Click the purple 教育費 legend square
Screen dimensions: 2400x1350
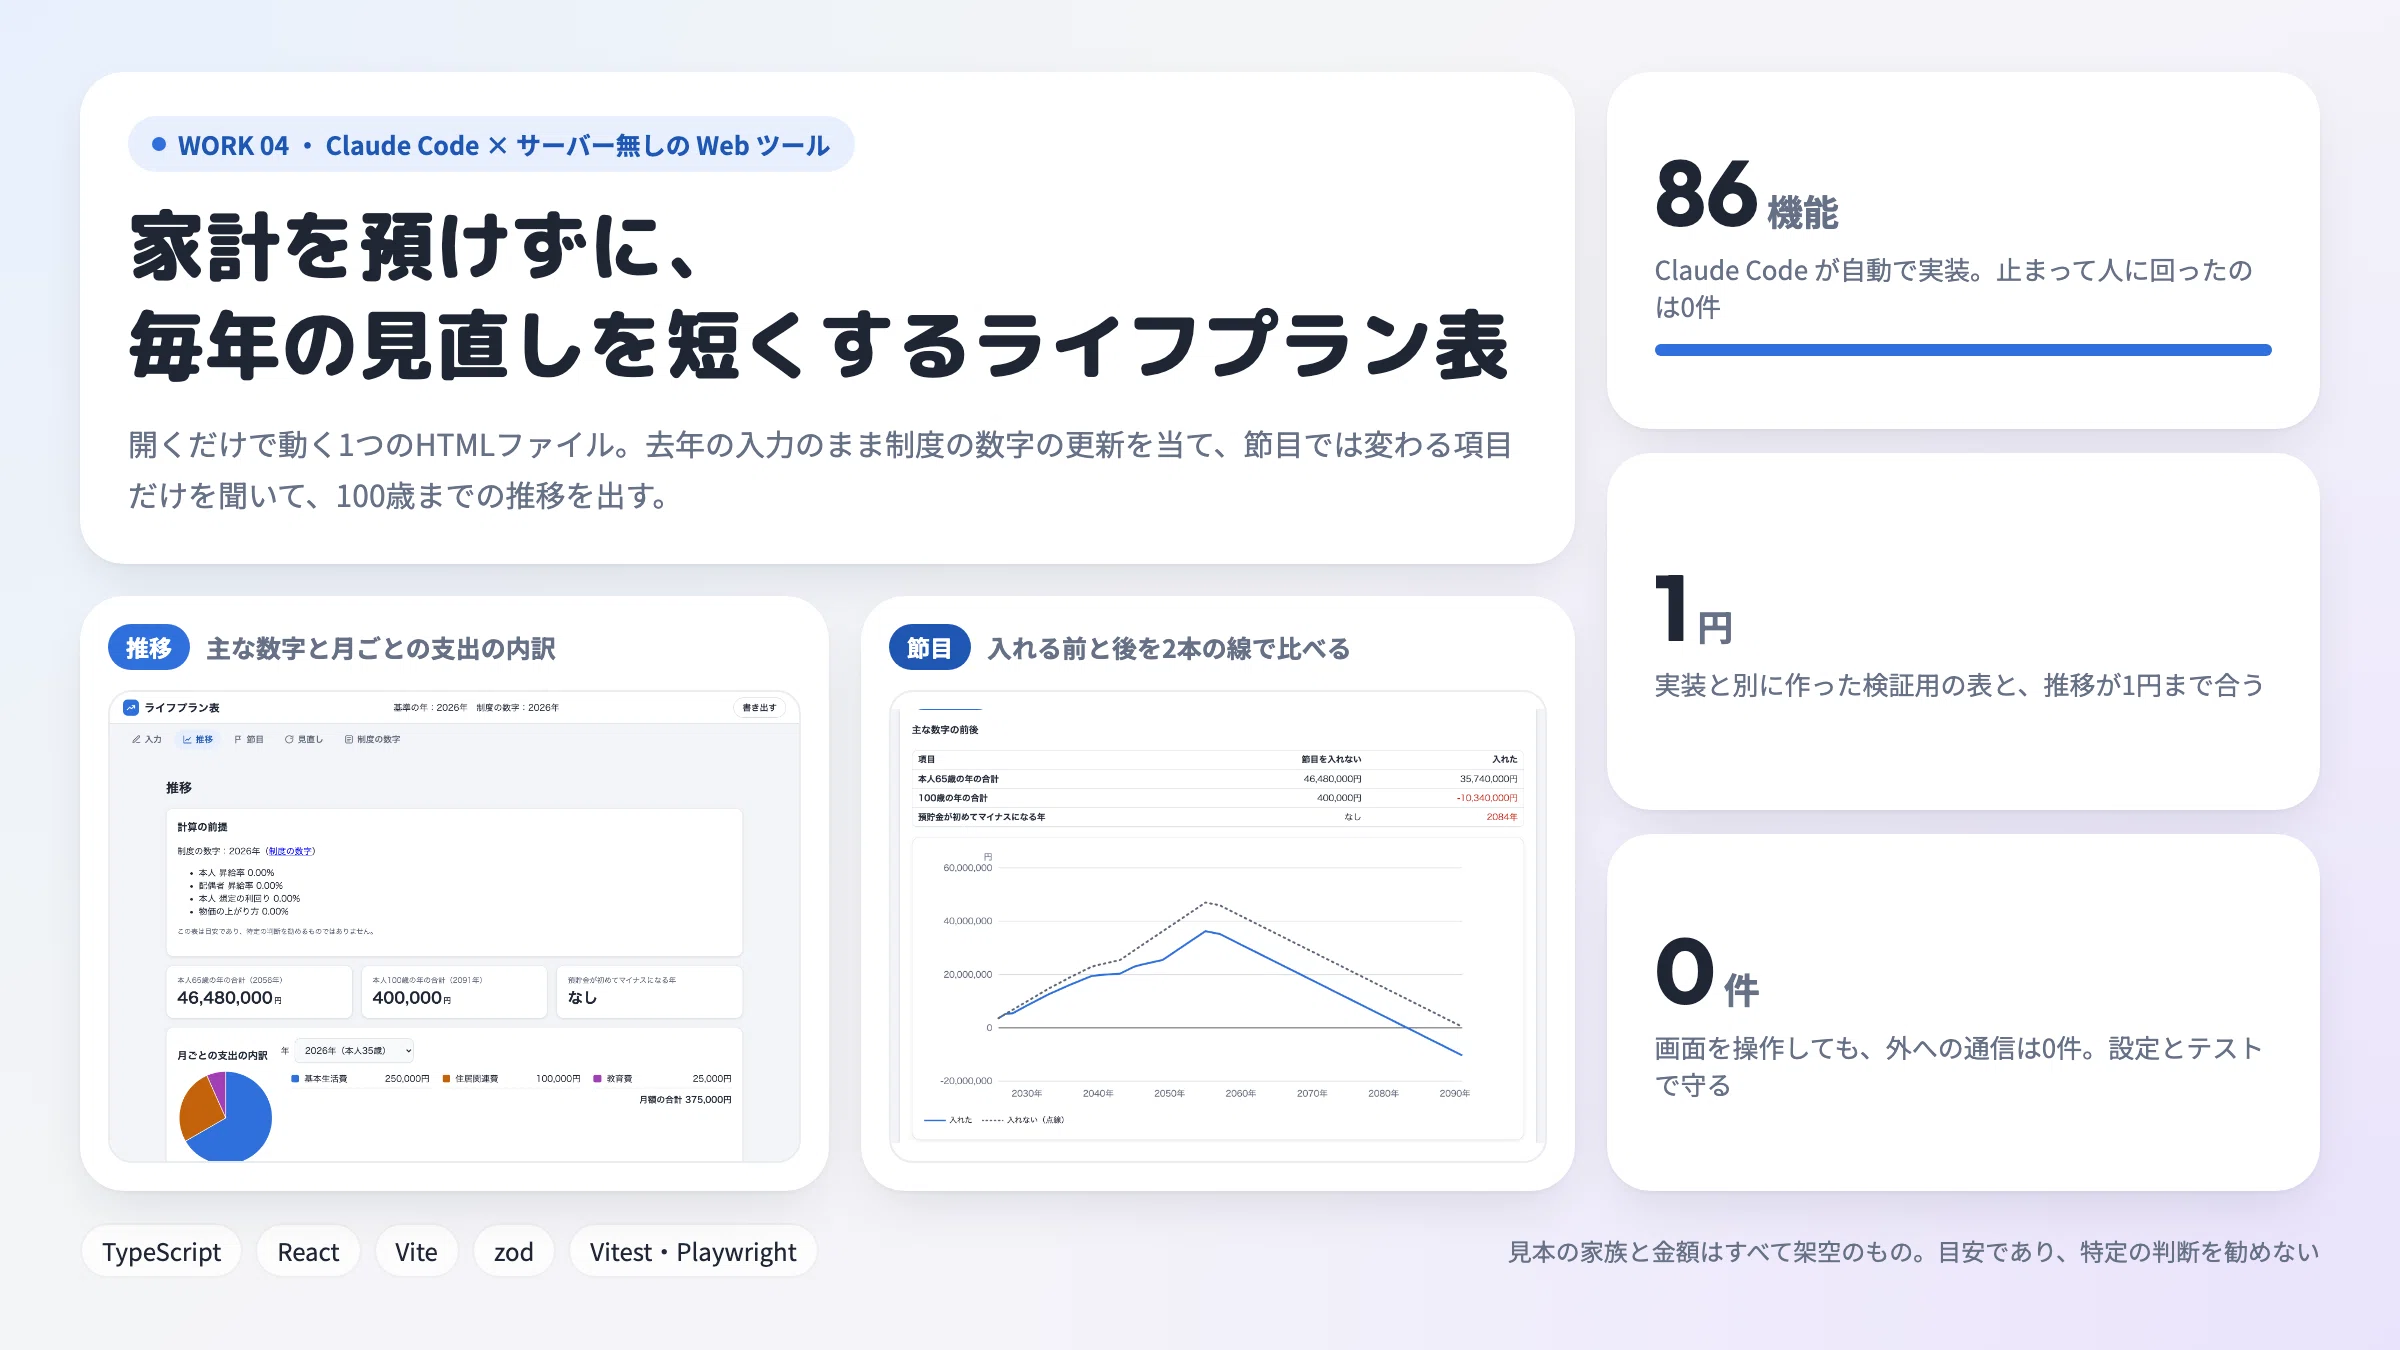(x=598, y=1078)
